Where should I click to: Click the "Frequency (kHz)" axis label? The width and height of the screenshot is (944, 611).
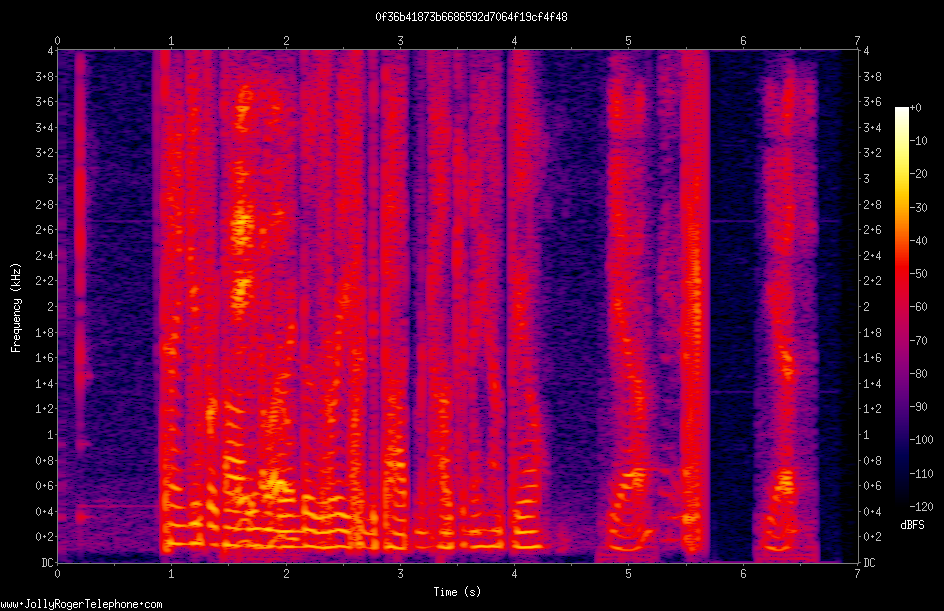coord(16,308)
